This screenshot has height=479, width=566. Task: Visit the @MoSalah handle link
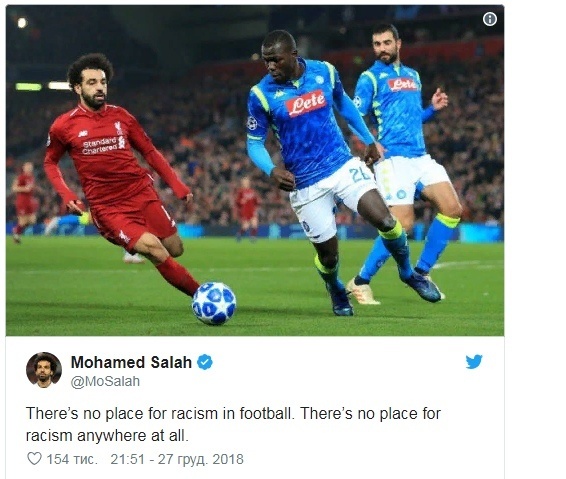[105, 381]
